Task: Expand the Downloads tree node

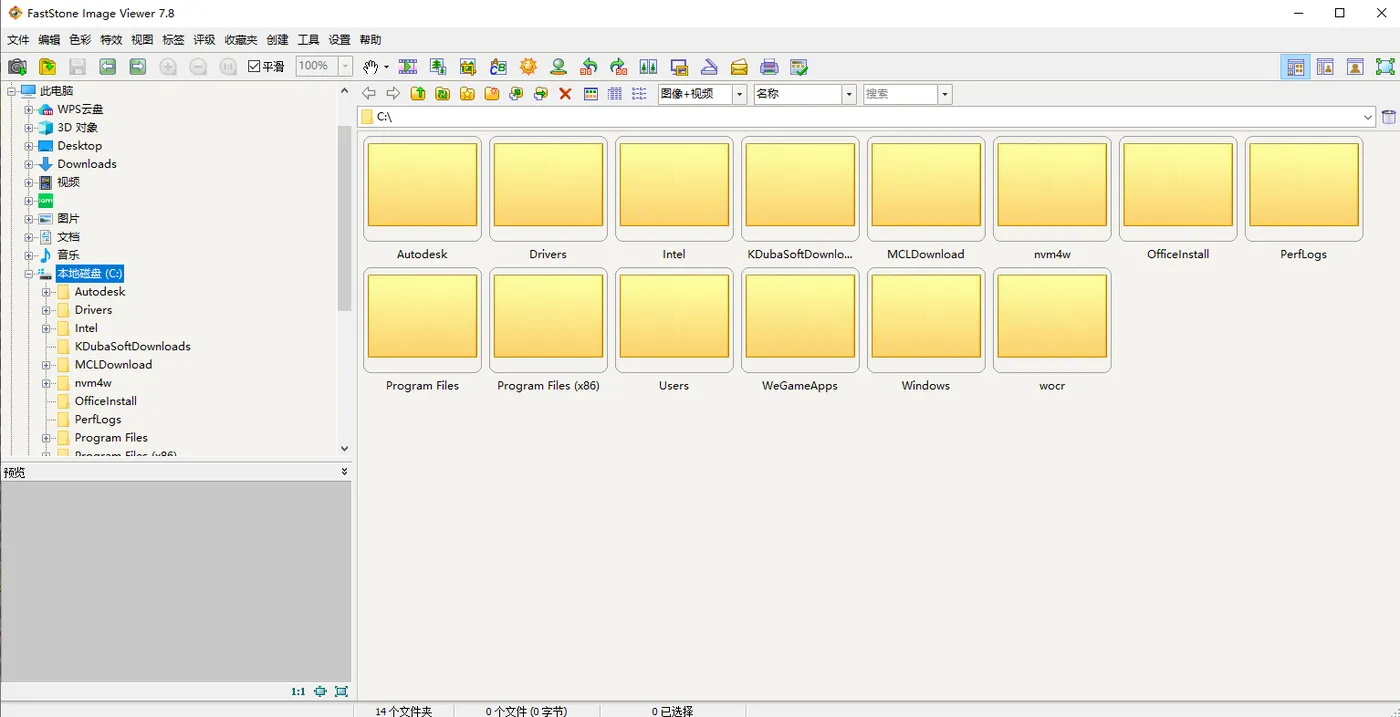Action: 29,164
